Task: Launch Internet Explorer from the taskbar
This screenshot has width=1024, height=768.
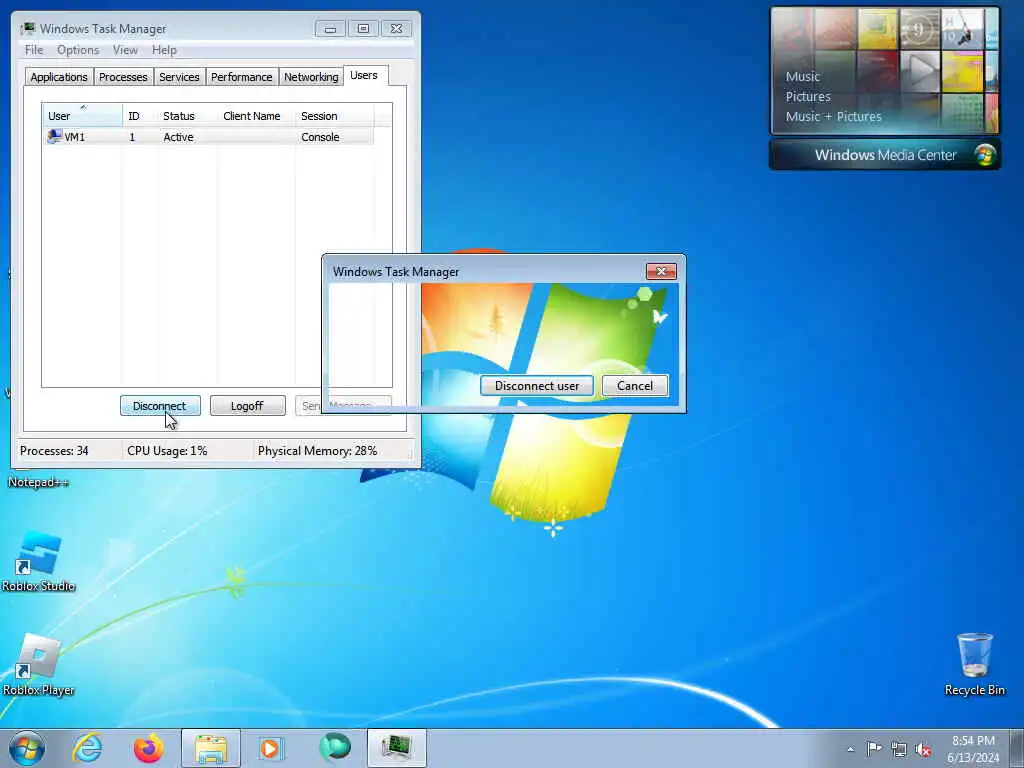Action: coord(88,748)
